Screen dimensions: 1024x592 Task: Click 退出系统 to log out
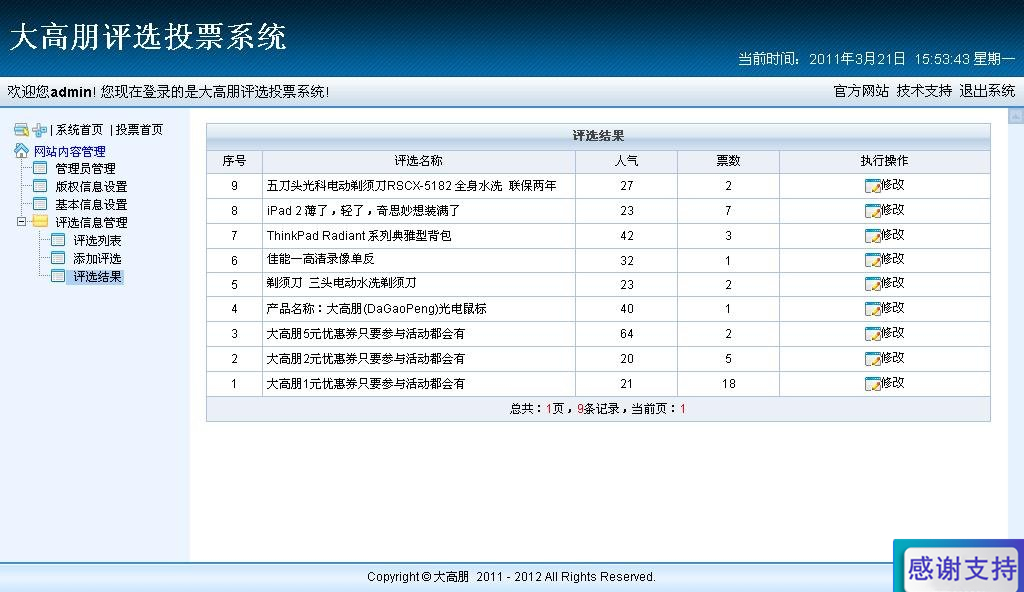[x=987, y=91]
